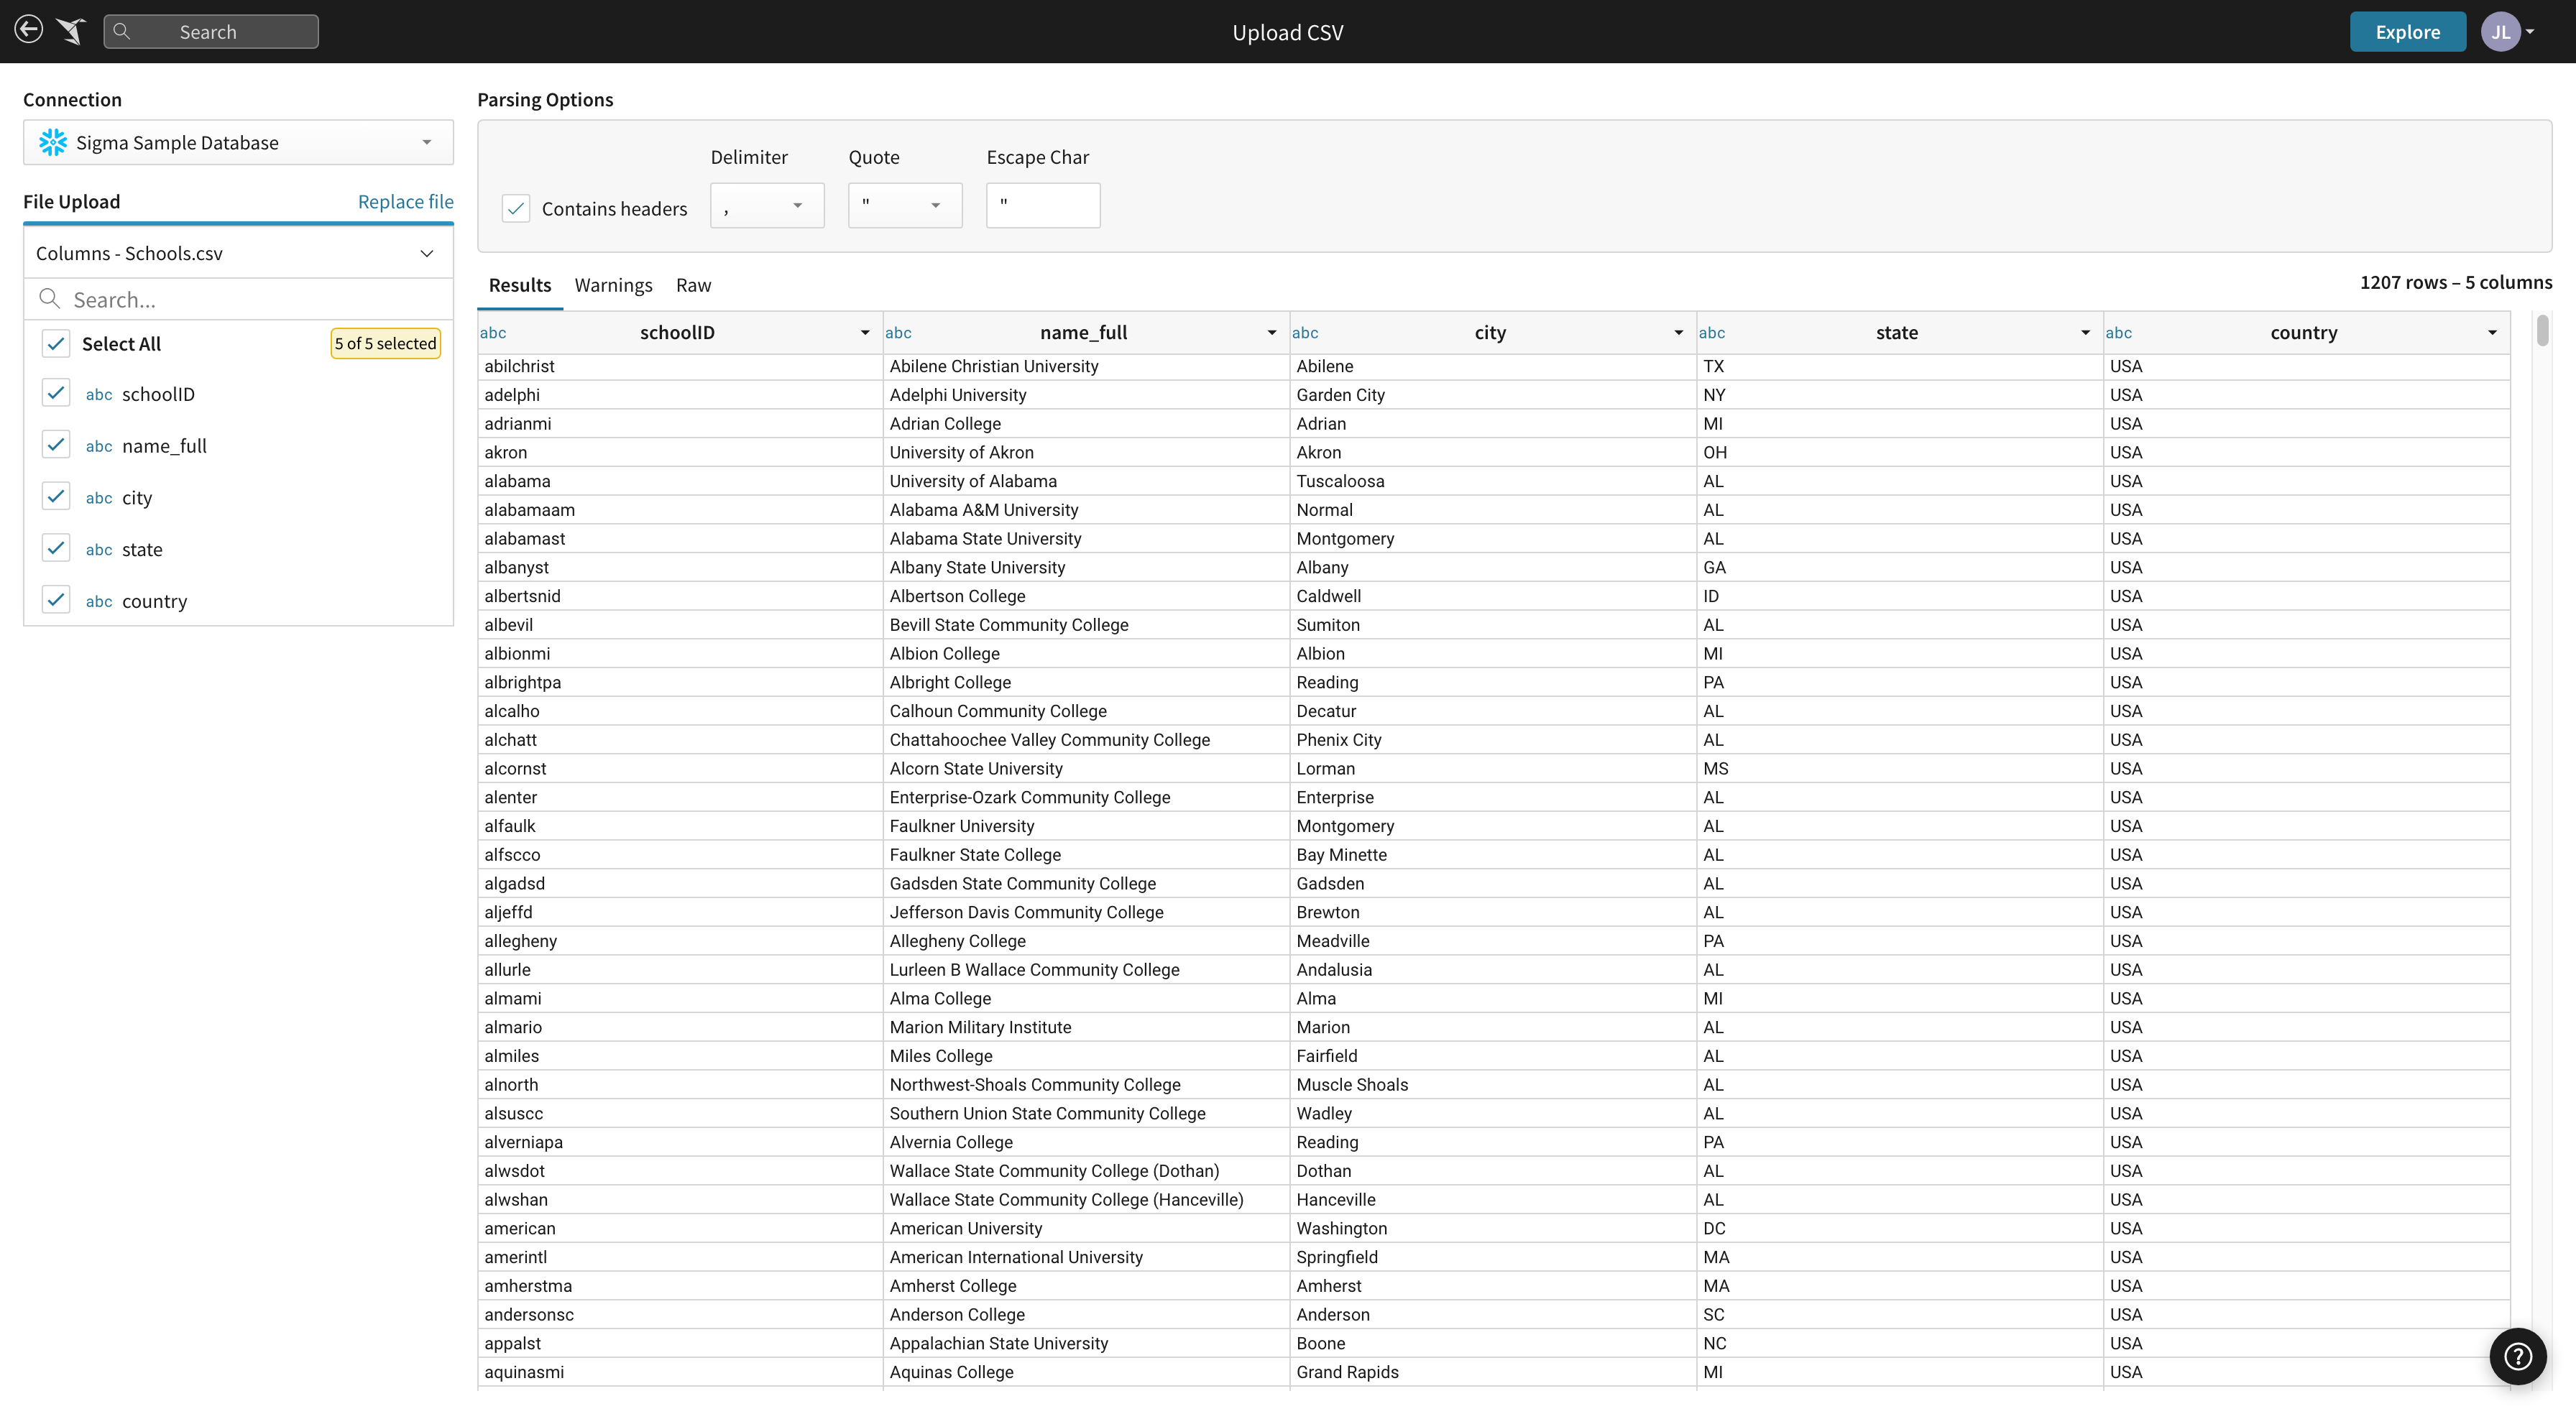The image size is (2576, 1414).
Task: Click abc type icon of city header
Action: 1305,332
